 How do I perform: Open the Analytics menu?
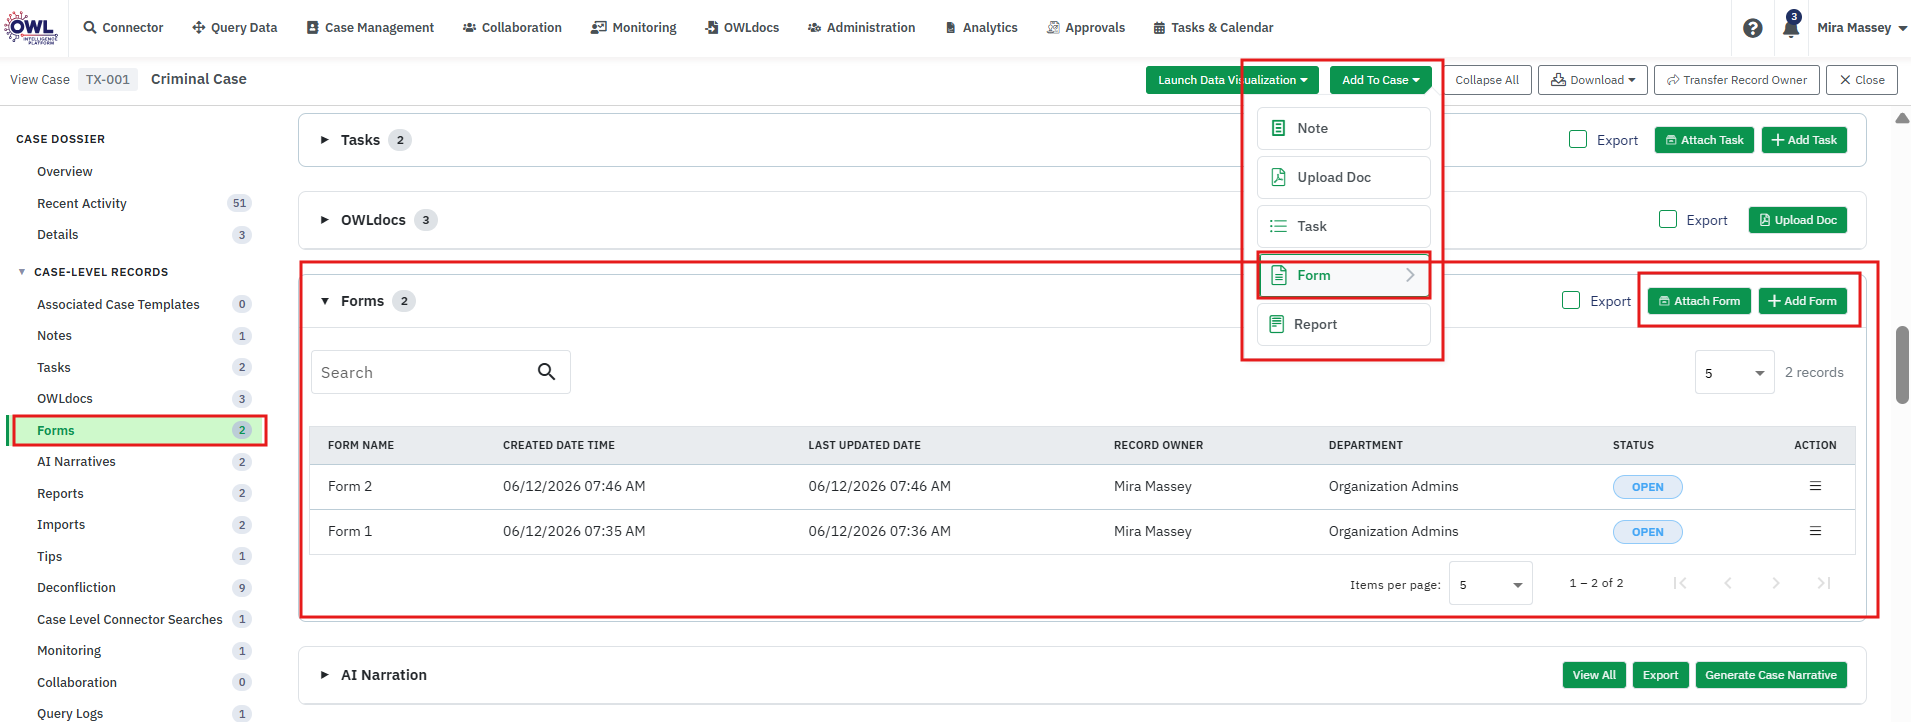[x=981, y=28]
